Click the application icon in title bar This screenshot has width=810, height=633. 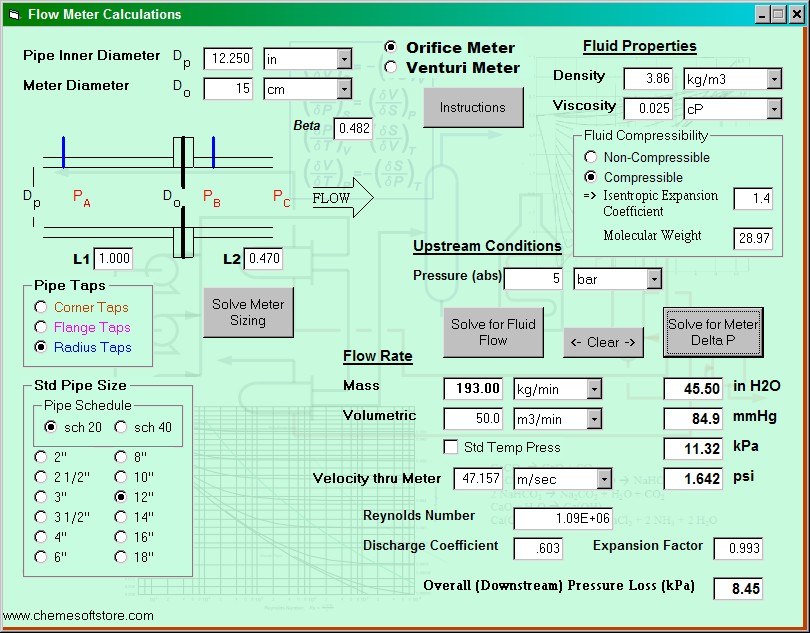[13, 14]
